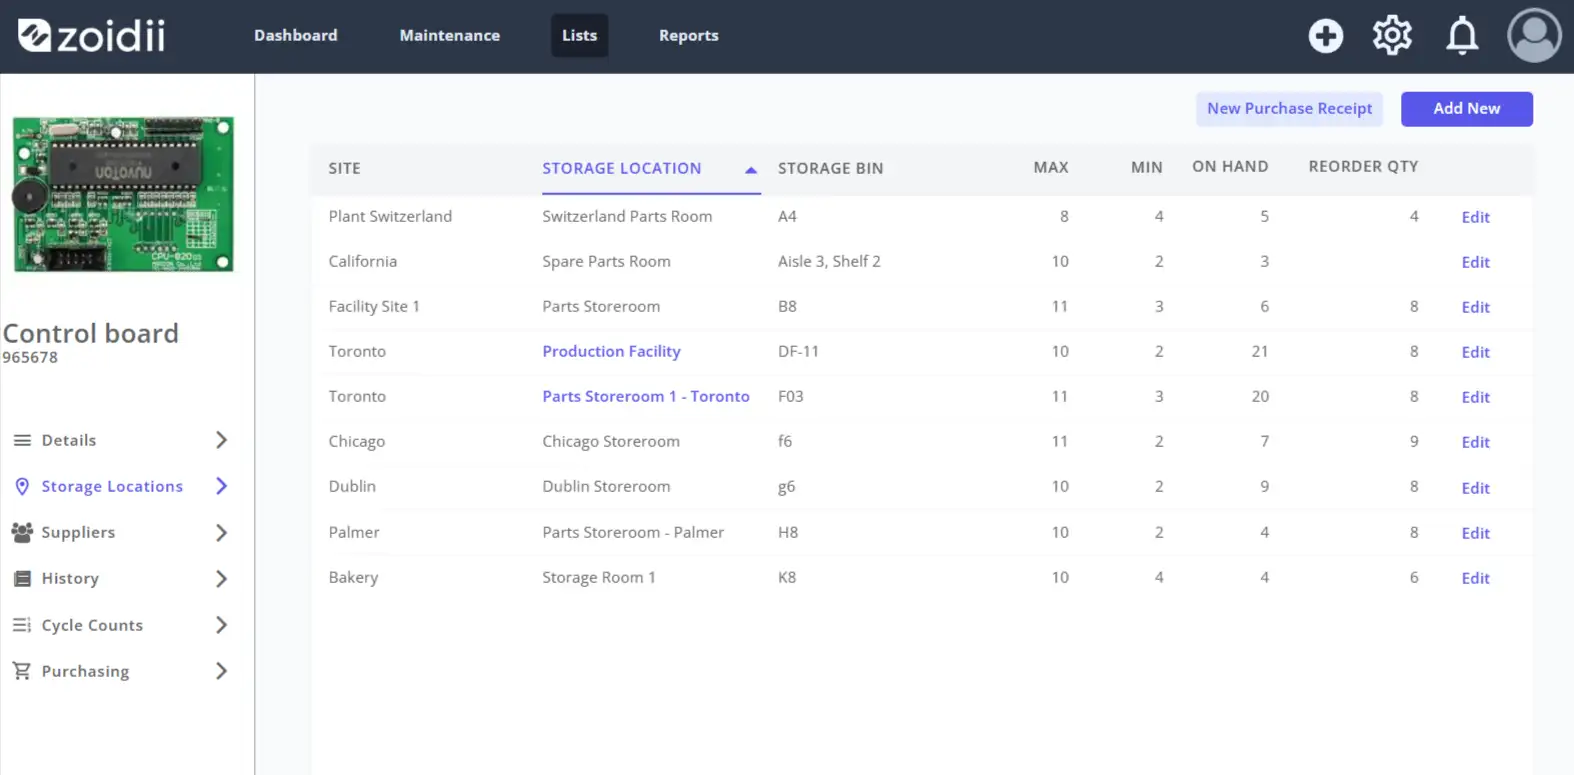Screen dimensions: 1574x775
Task: Expand the Details section chevron
Action: click(x=222, y=440)
